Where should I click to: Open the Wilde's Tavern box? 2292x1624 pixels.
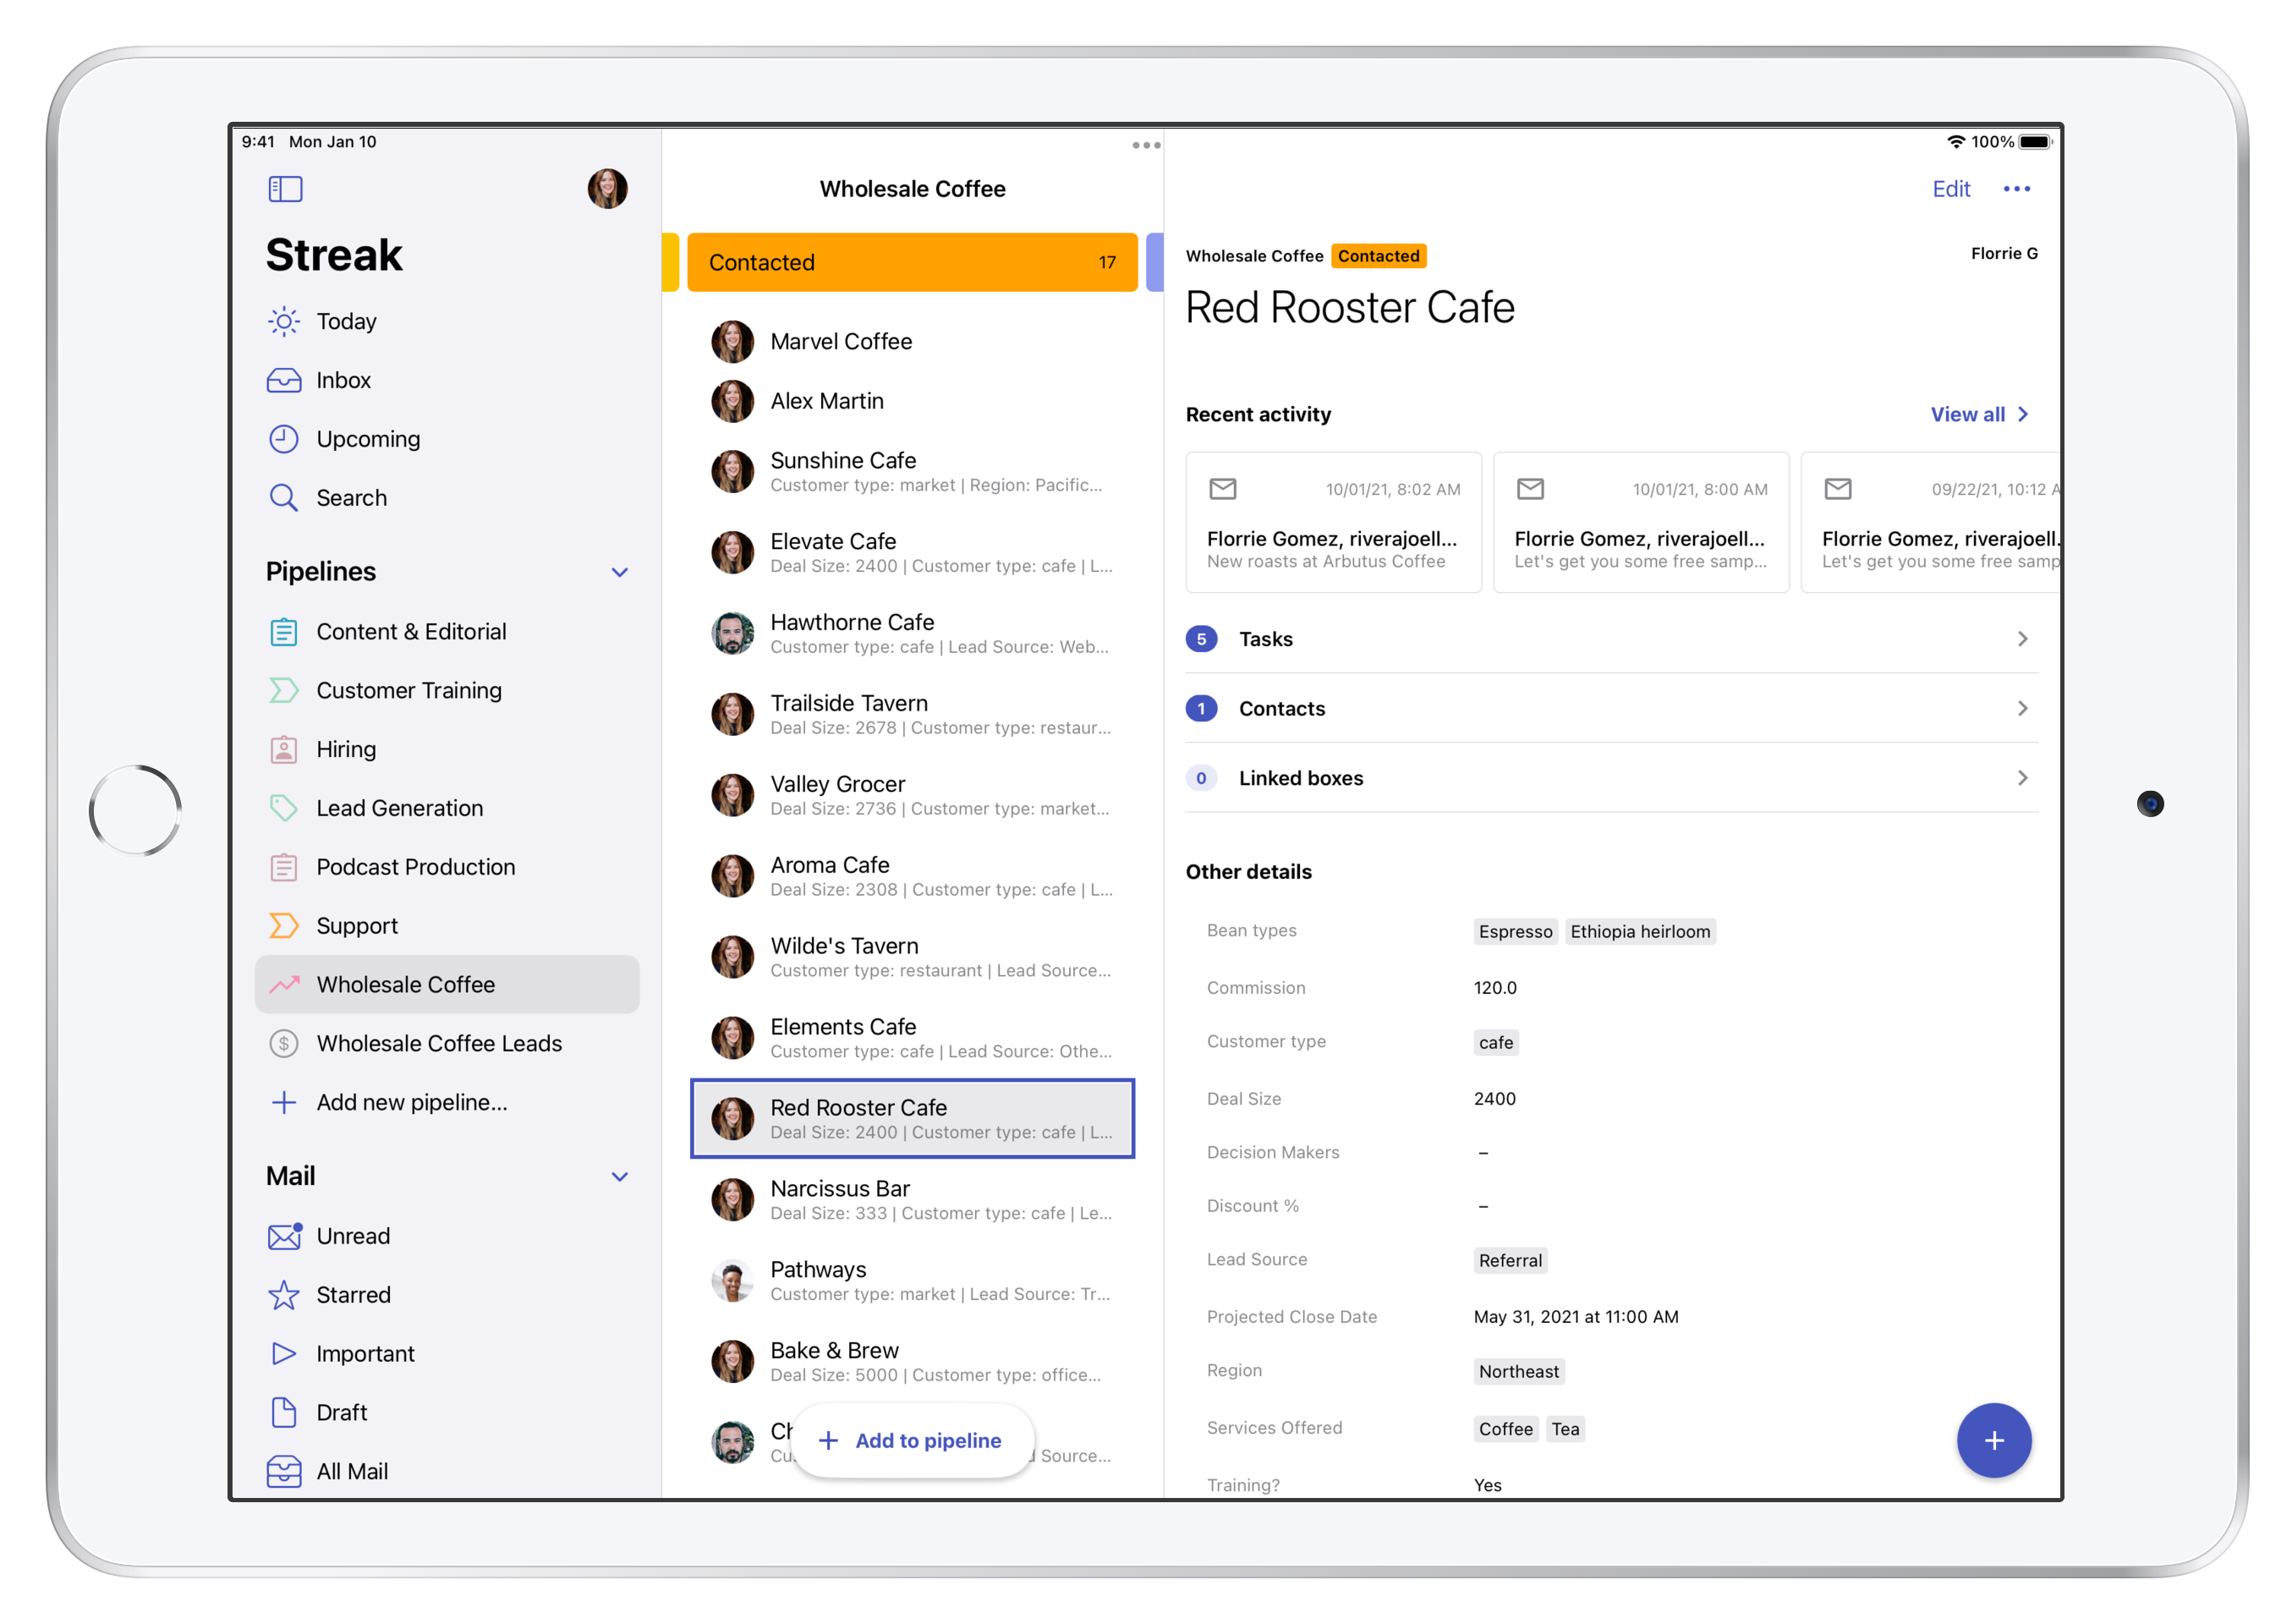(912, 958)
